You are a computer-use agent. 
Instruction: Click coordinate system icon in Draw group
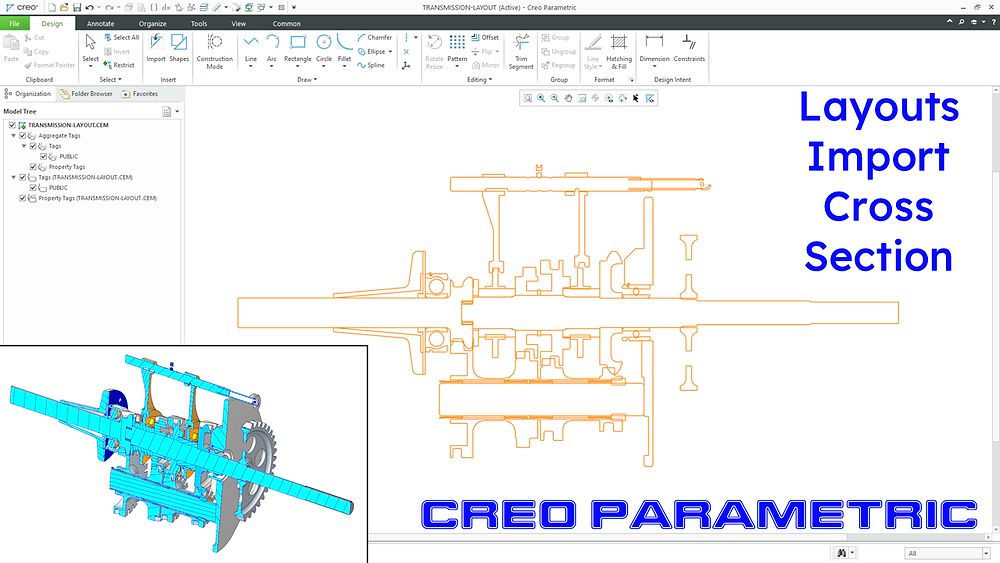pos(406,66)
